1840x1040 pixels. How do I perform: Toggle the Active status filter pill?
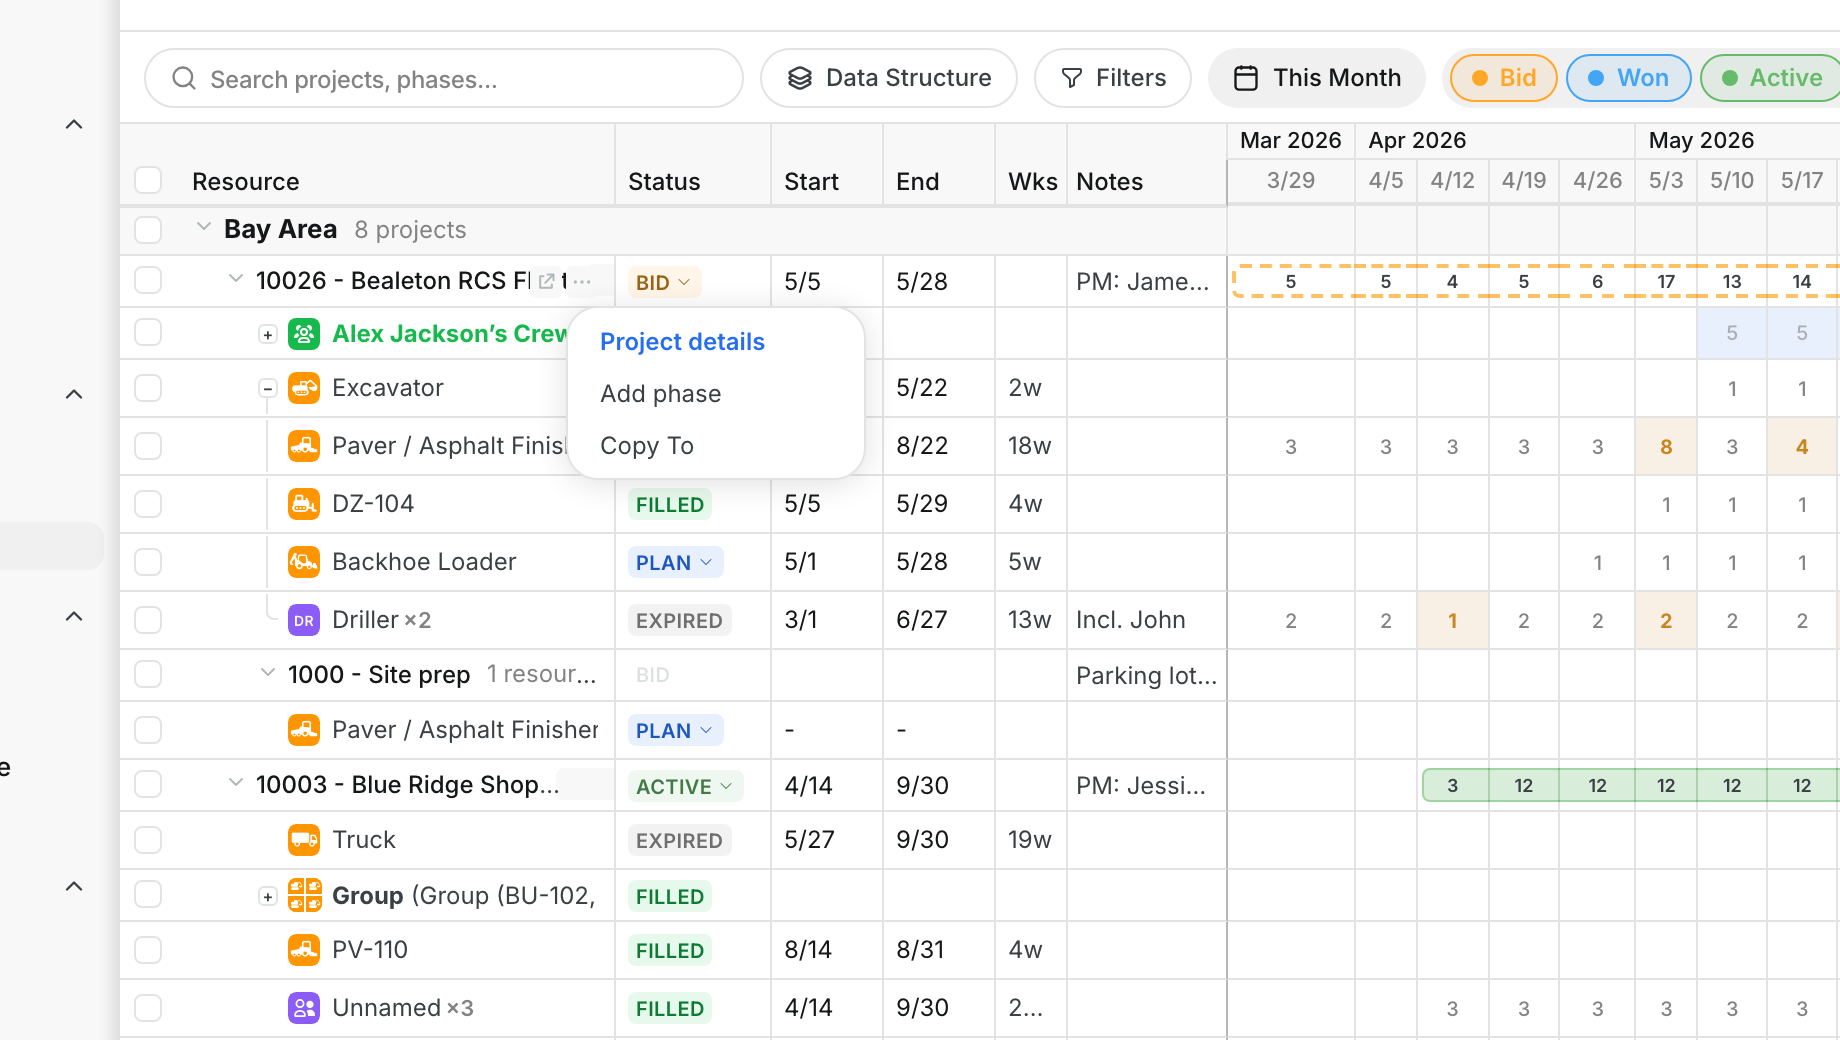[x=1772, y=78]
